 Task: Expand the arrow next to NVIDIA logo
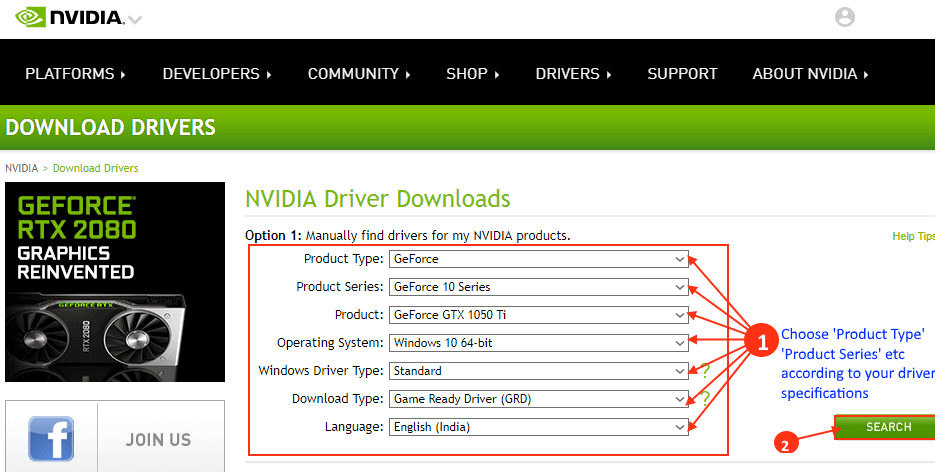135,20
